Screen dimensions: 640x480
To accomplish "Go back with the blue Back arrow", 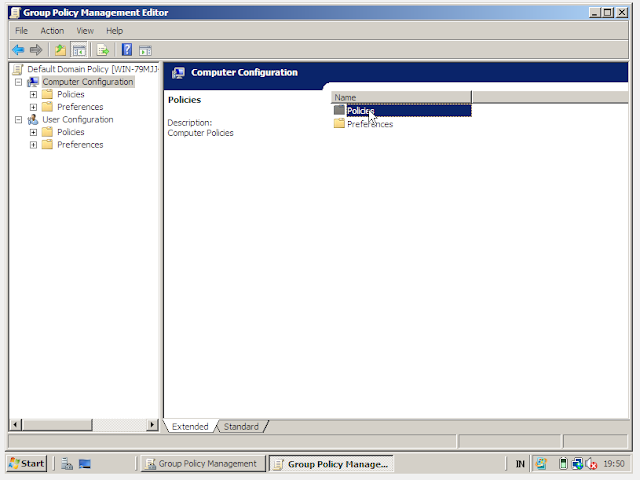I will pos(18,50).
